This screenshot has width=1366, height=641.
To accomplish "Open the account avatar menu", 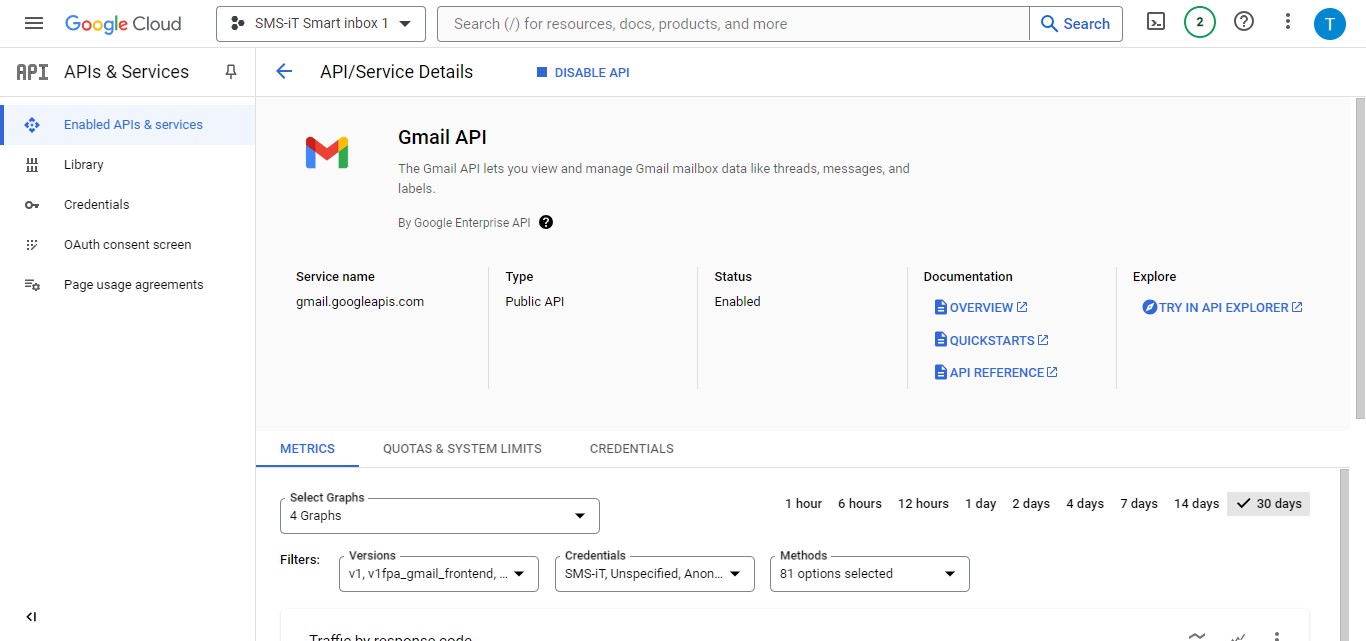I will pyautogui.click(x=1329, y=23).
